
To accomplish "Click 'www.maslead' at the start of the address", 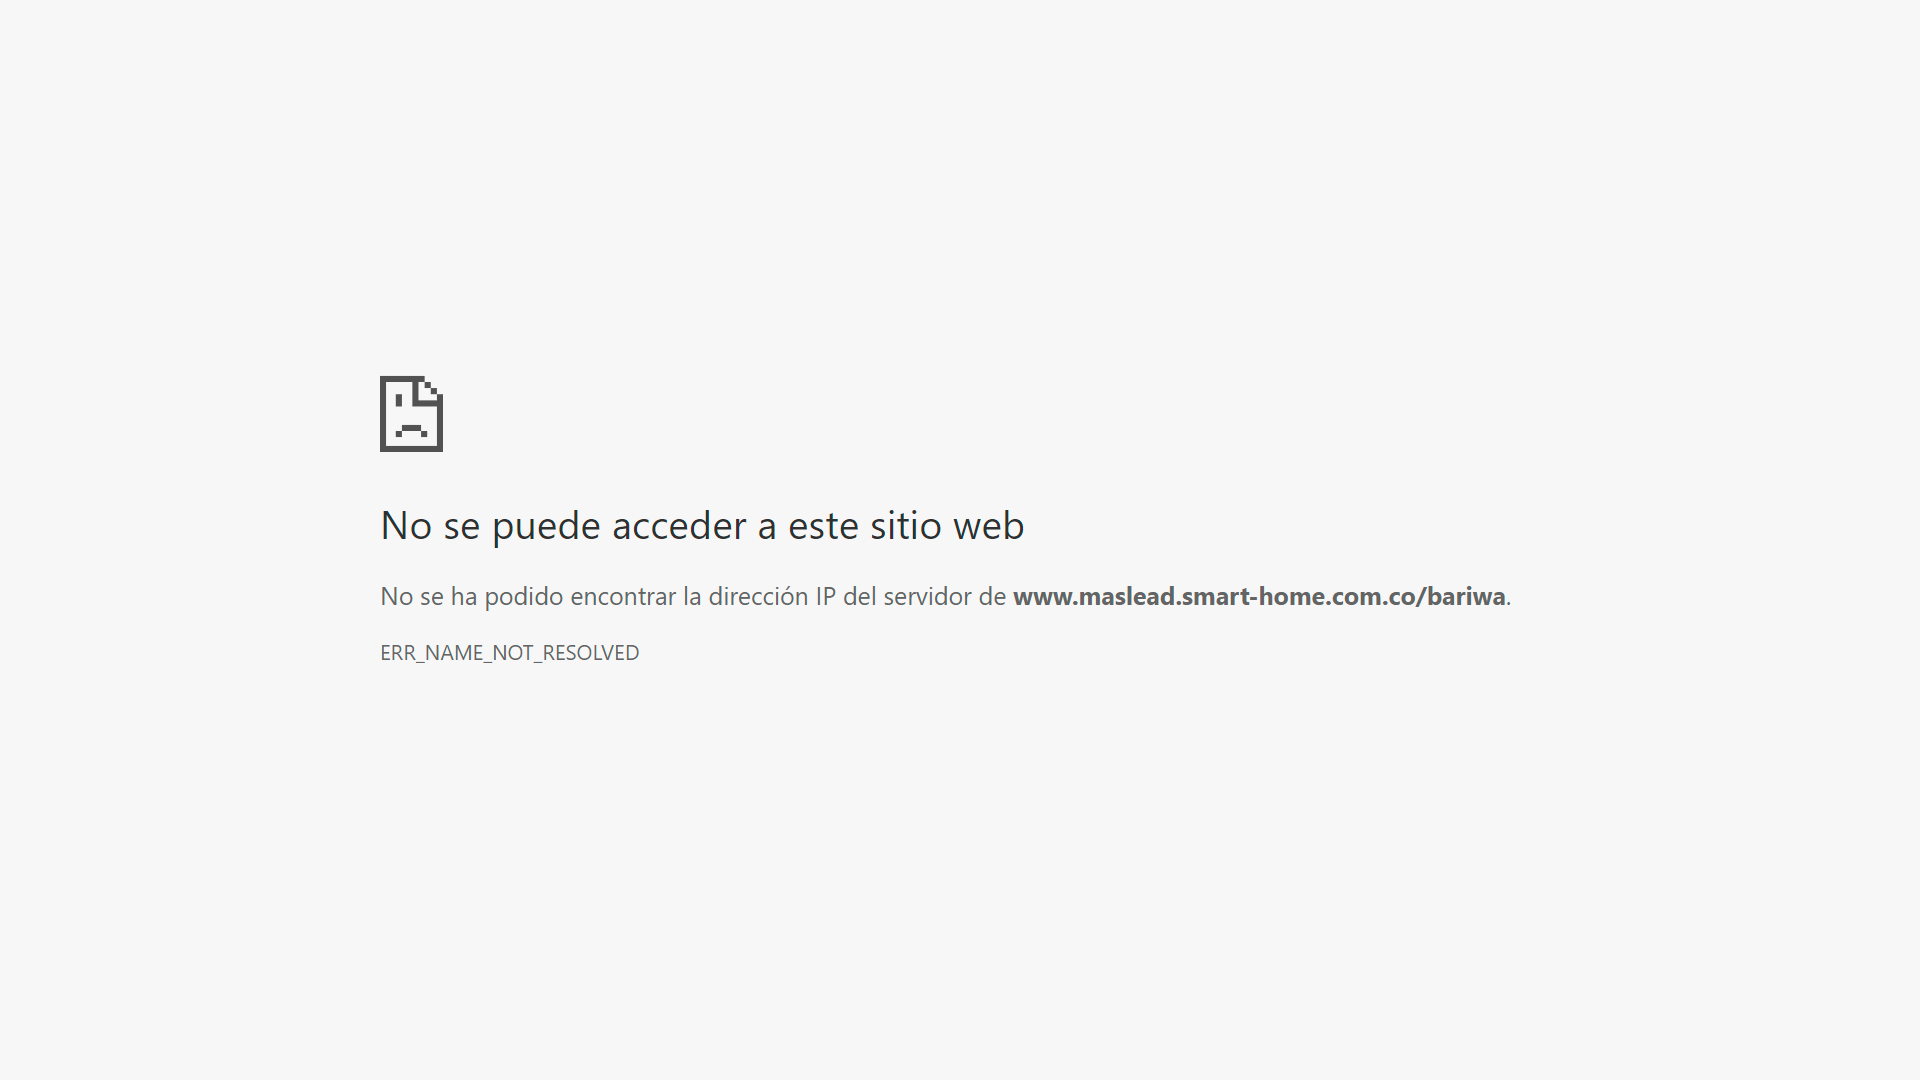I will (x=1094, y=597).
